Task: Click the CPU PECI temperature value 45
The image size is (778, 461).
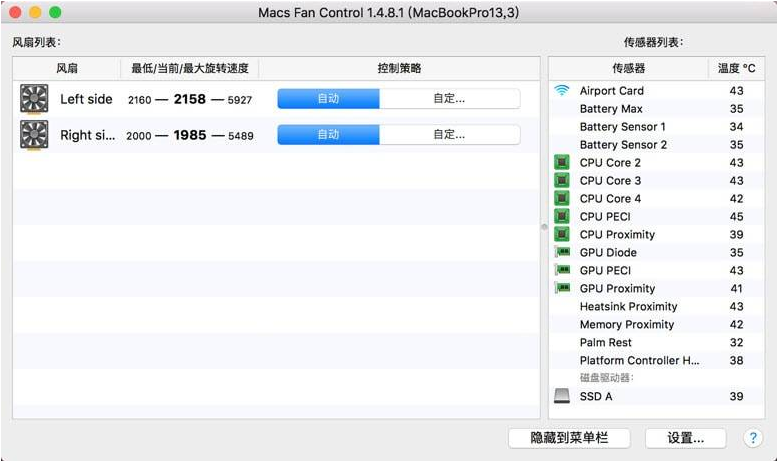Action: click(x=736, y=216)
